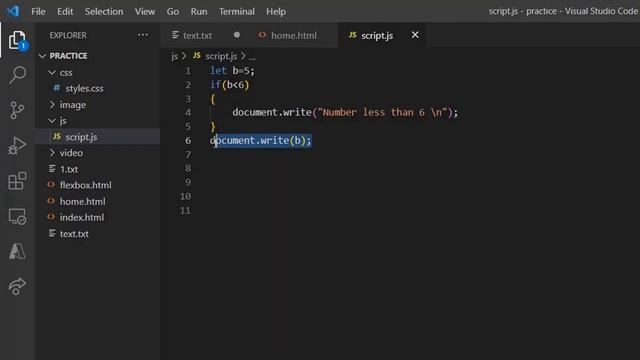Screen dimensions: 640x360
Task: Click line number 1 in the gutter
Action: (x=188, y=71)
